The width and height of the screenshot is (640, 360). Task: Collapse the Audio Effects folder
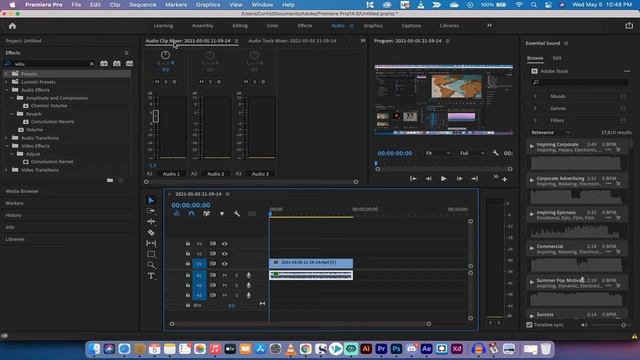pos(7,90)
